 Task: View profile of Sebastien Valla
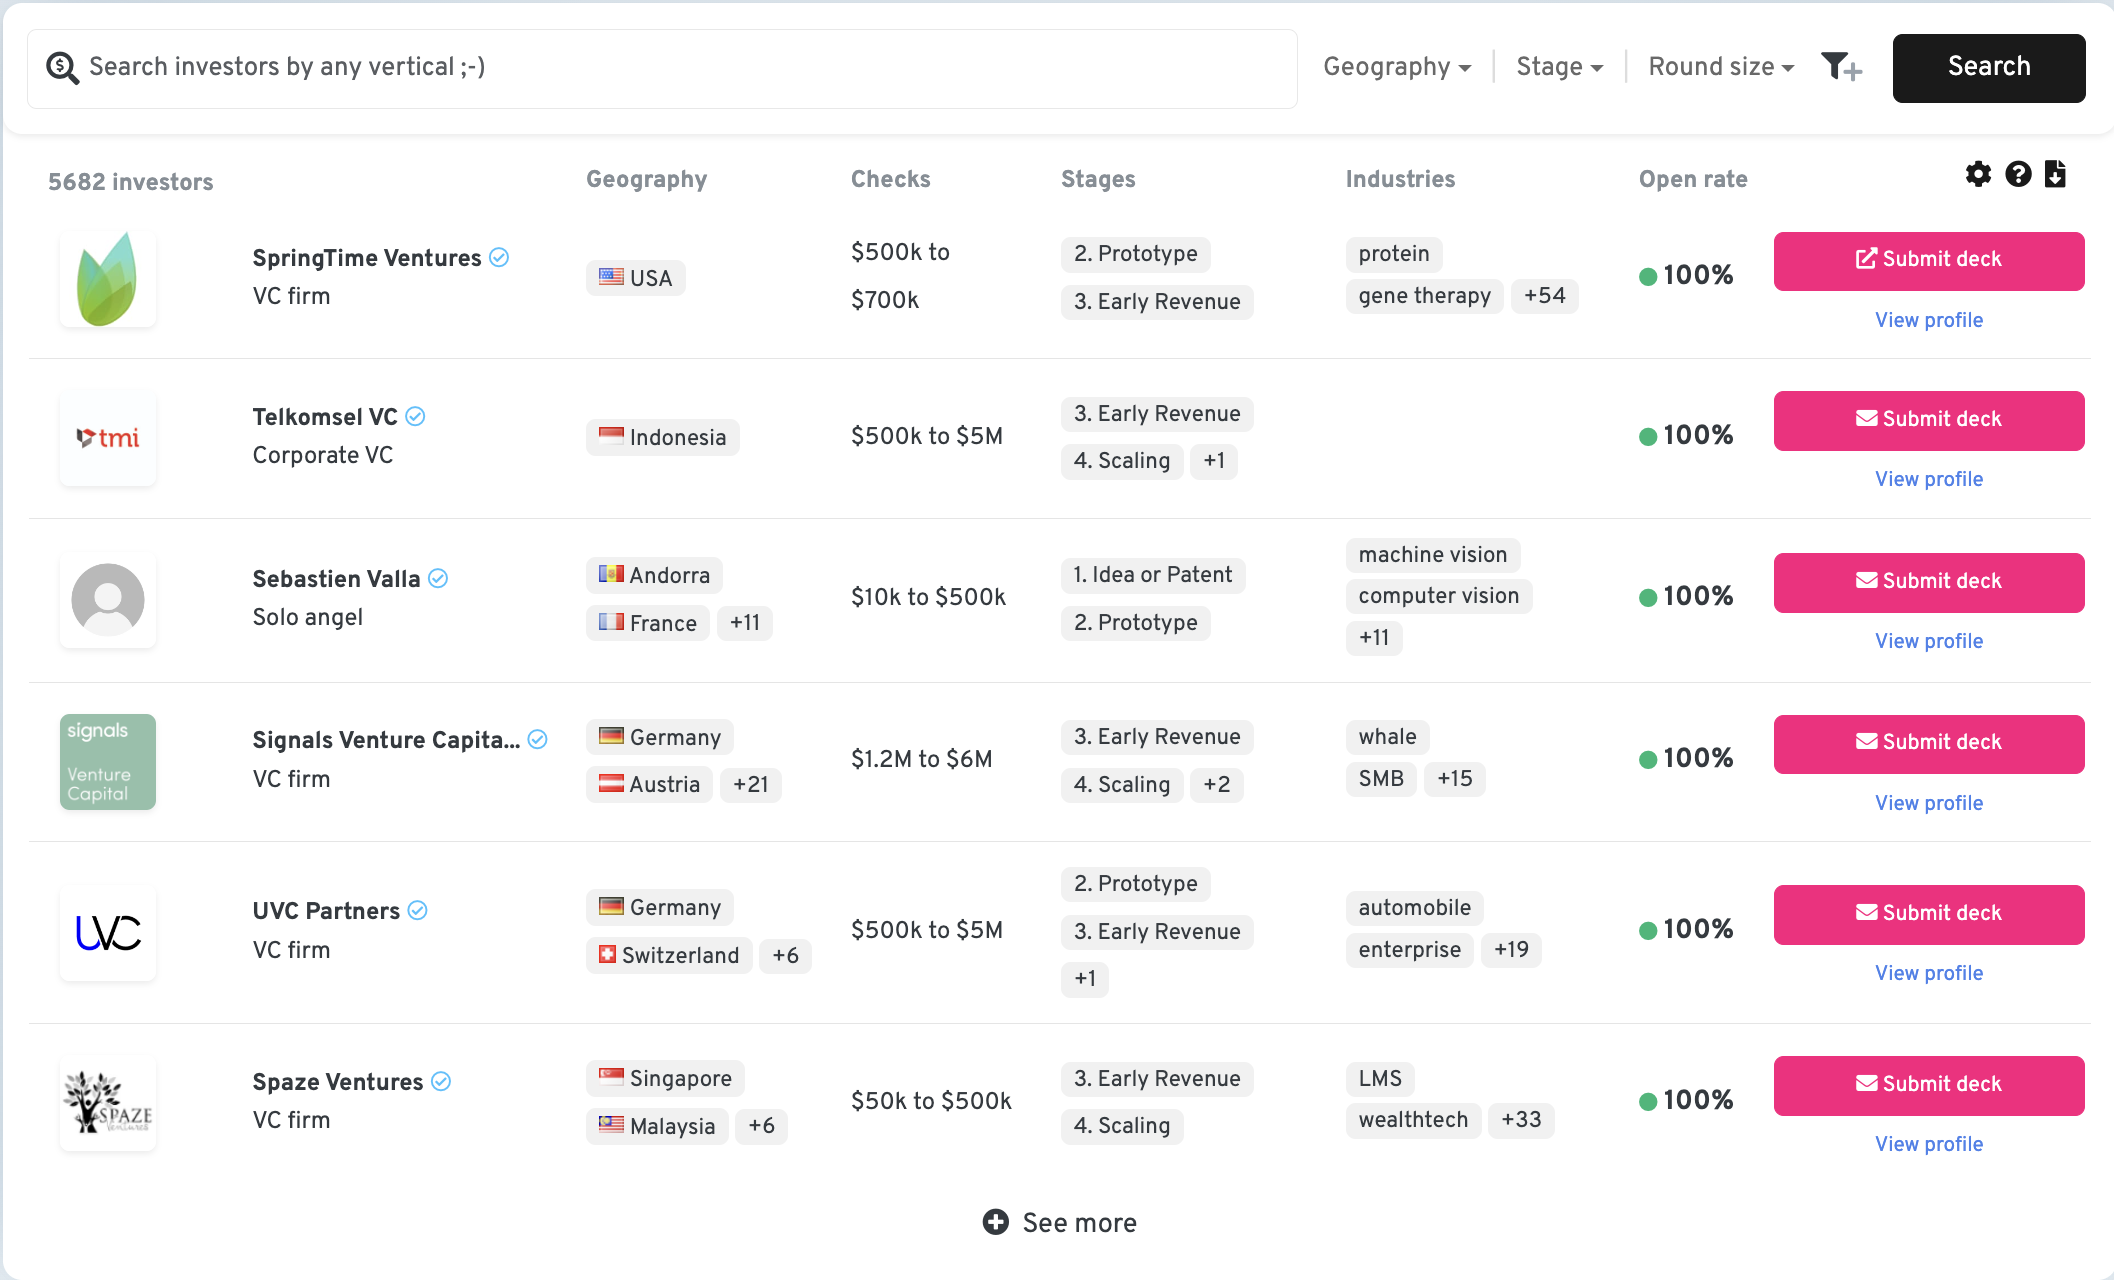point(1929,641)
